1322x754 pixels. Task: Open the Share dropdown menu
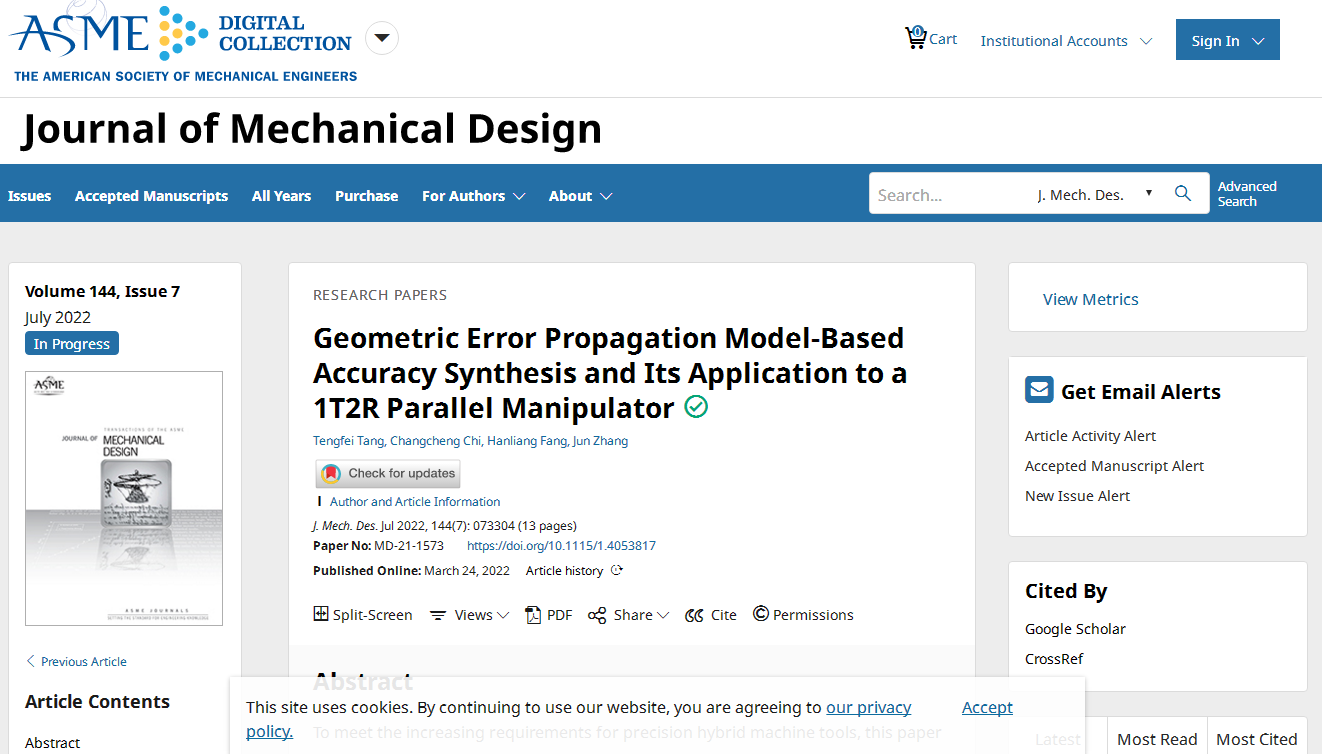point(629,615)
